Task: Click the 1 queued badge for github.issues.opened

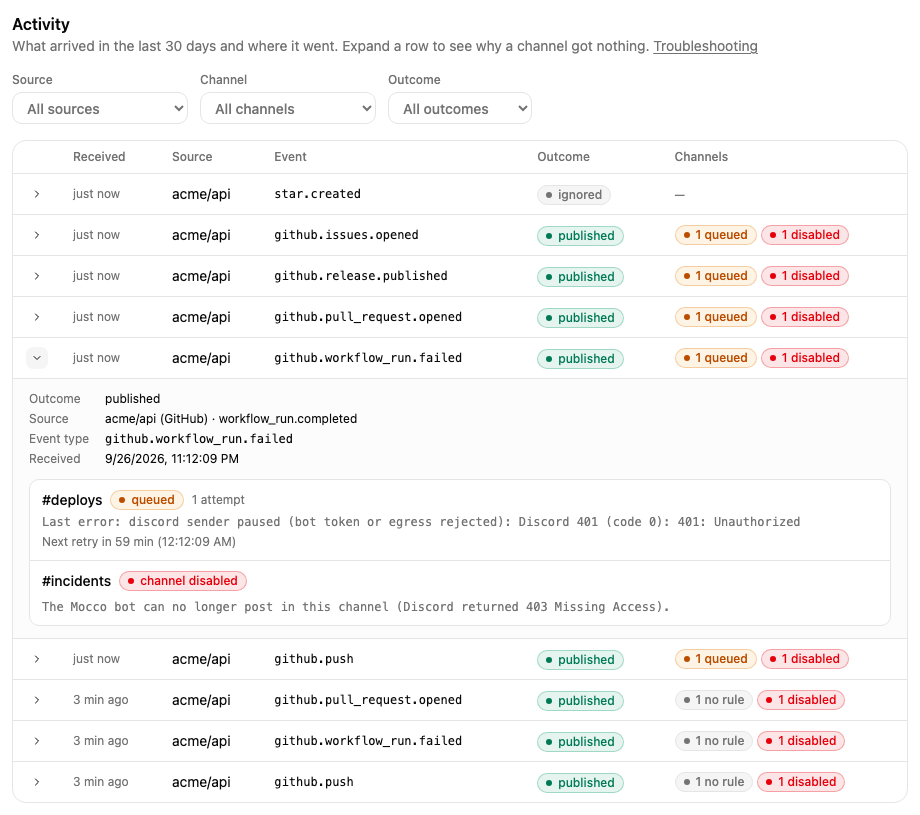Action: coord(715,235)
